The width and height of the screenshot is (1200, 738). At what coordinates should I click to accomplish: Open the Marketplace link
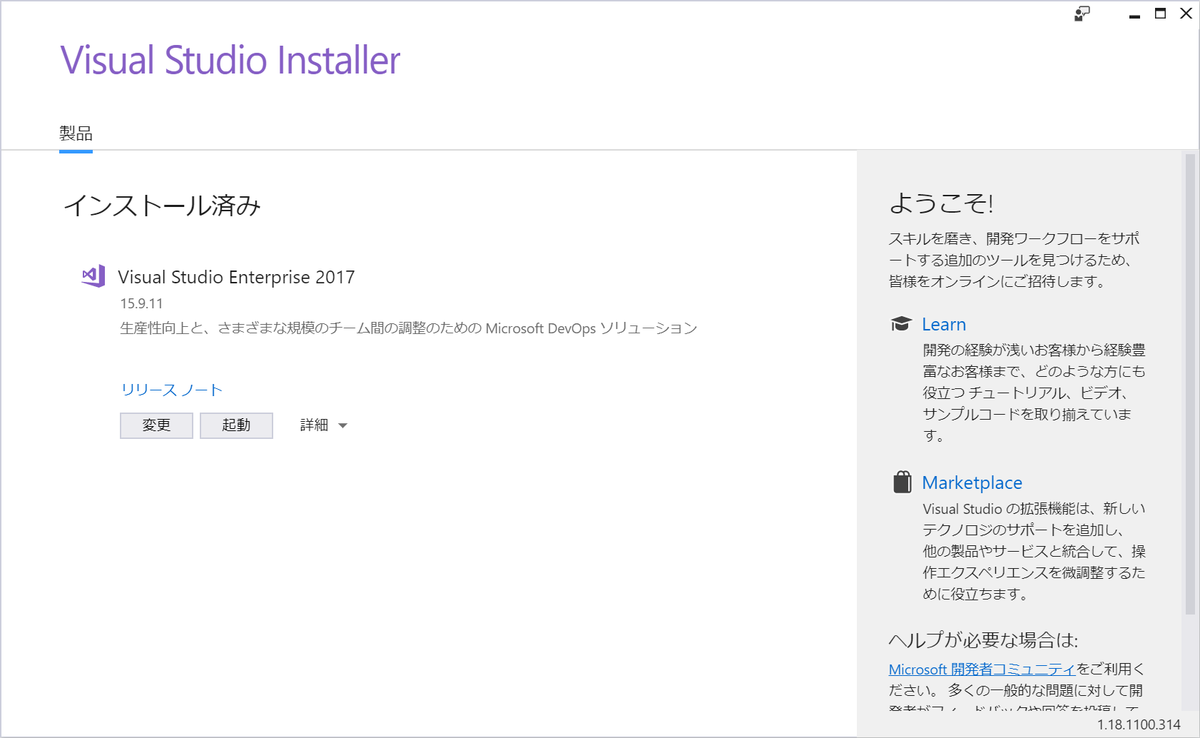tap(972, 482)
